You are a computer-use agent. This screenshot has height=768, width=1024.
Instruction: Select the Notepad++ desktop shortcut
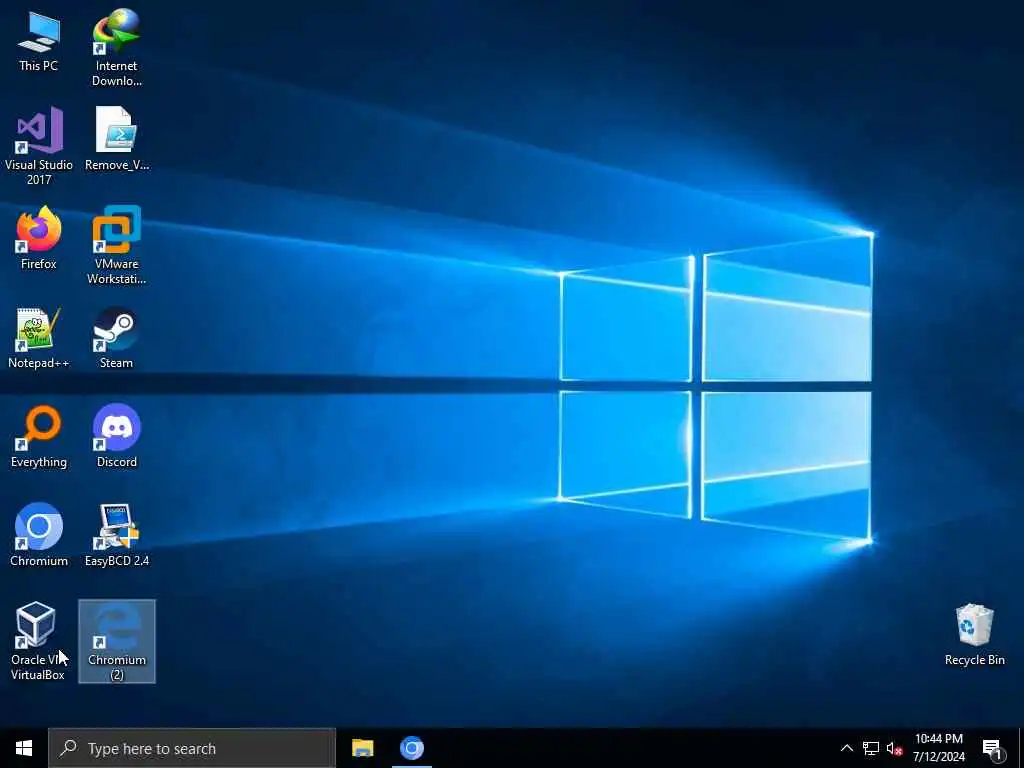[x=39, y=338]
